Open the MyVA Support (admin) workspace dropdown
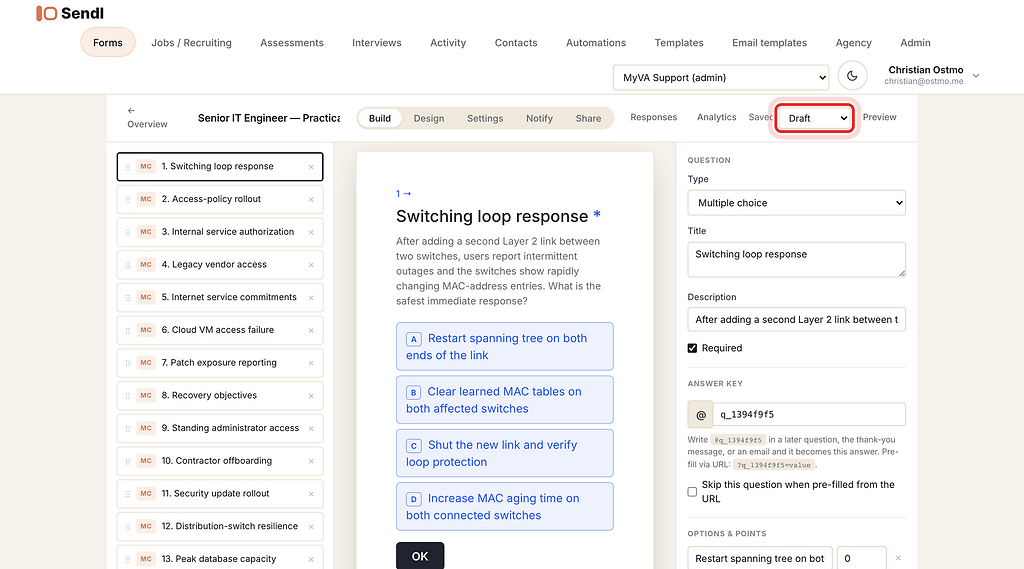This screenshot has height=569, width=1024. click(x=721, y=77)
